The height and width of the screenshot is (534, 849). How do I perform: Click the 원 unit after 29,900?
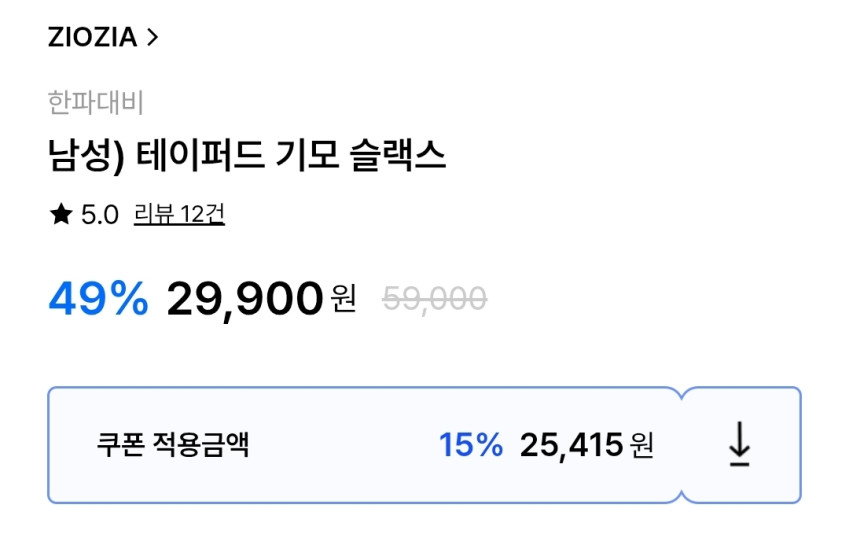coord(343,298)
